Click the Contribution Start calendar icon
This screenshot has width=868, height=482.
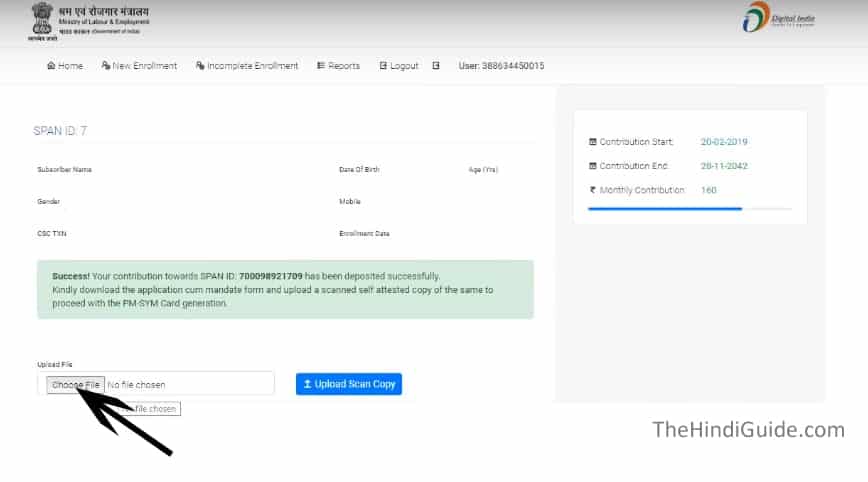tap(593, 142)
